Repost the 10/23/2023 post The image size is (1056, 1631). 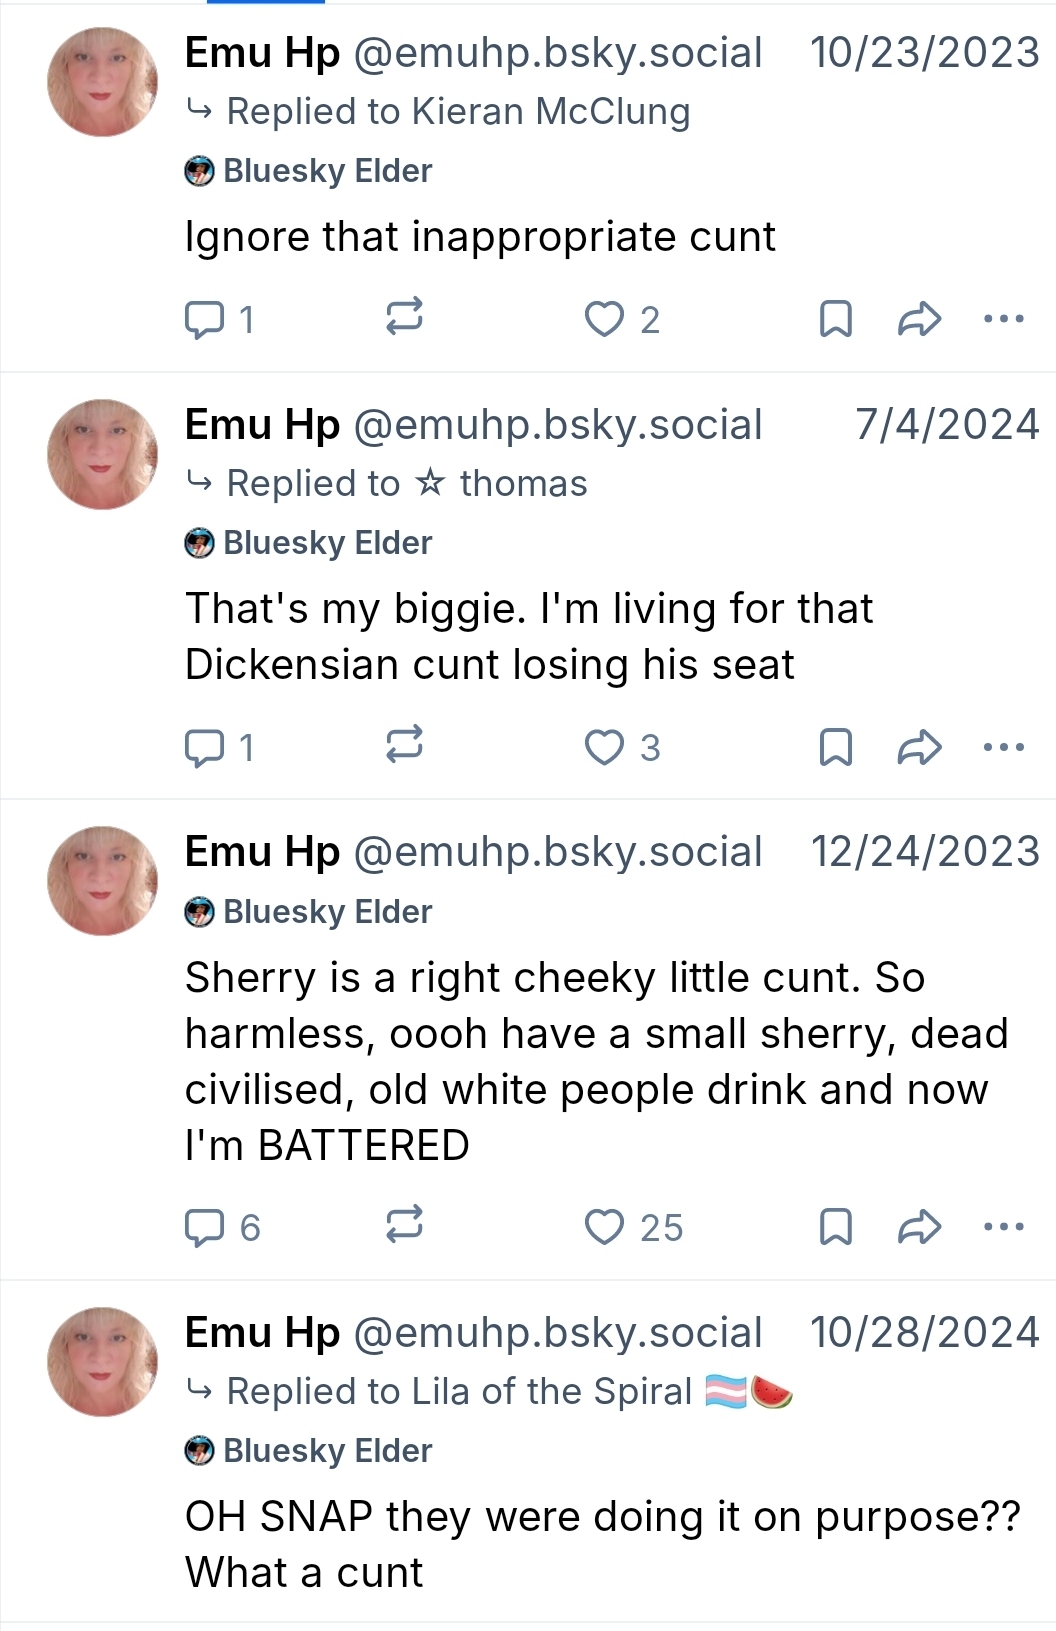pos(404,318)
